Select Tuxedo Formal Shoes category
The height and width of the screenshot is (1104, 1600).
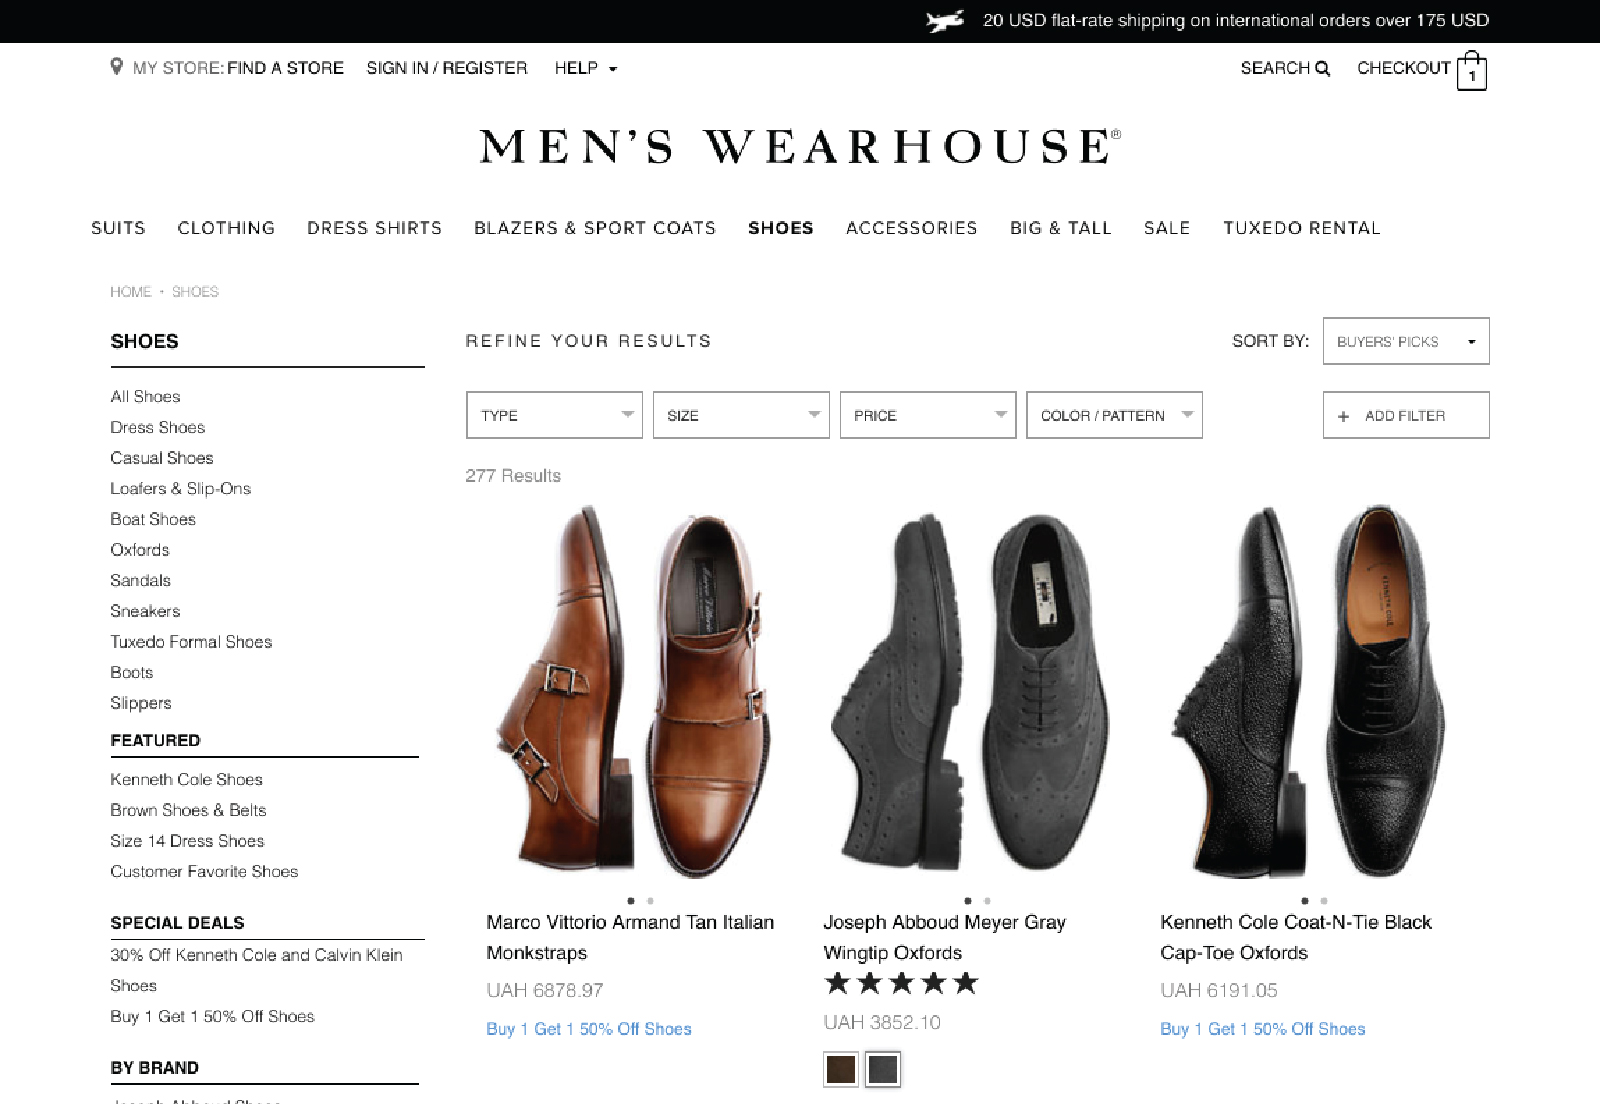(191, 642)
